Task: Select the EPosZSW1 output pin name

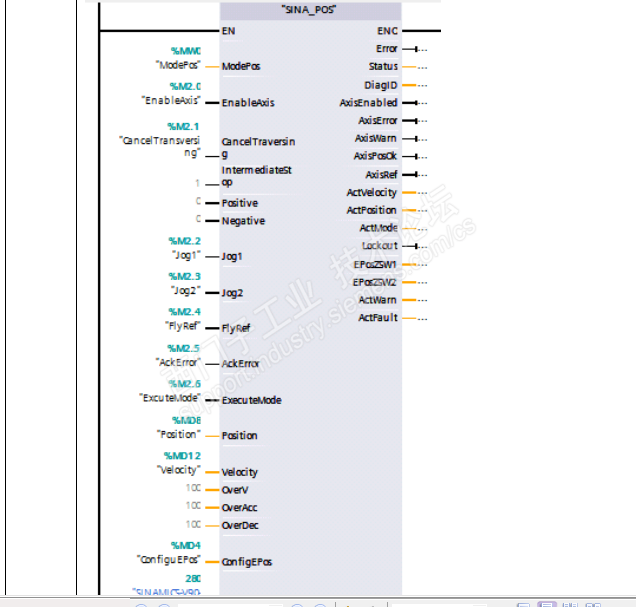Action: click(374, 265)
